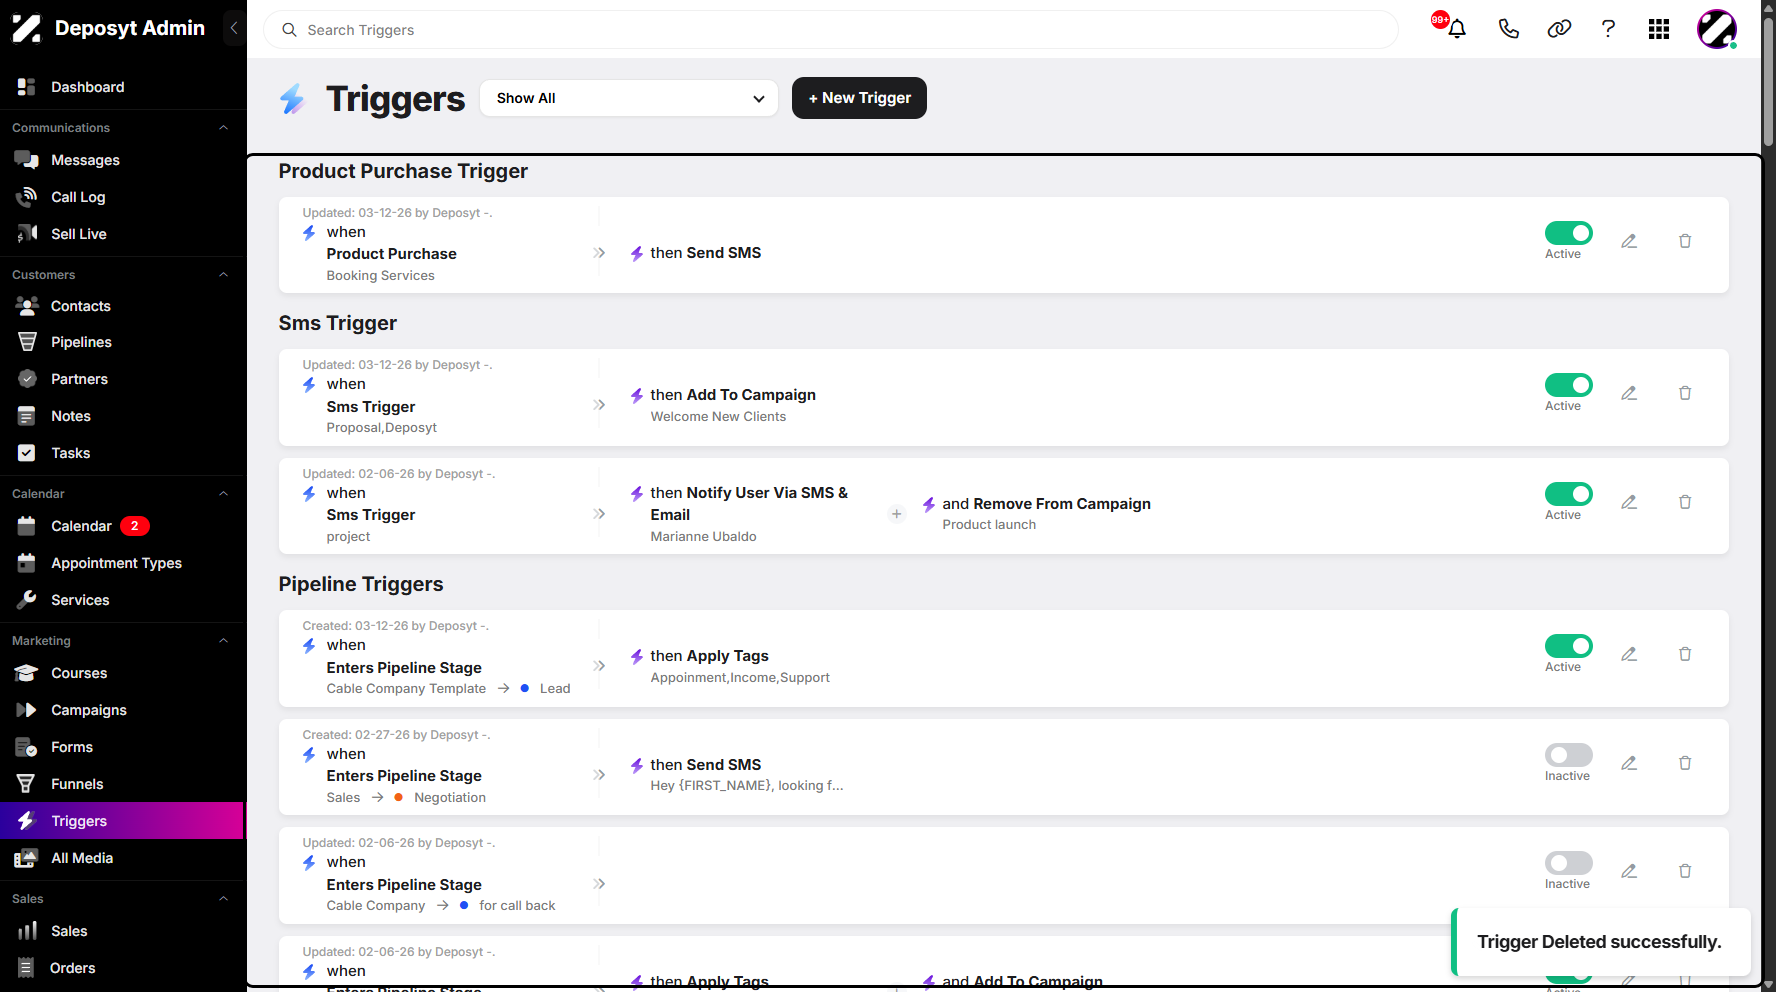The height and width of the screenshot is (992, 1776).
Task: Delete the Add To Campaign trigger
Action: point(1685,393)
